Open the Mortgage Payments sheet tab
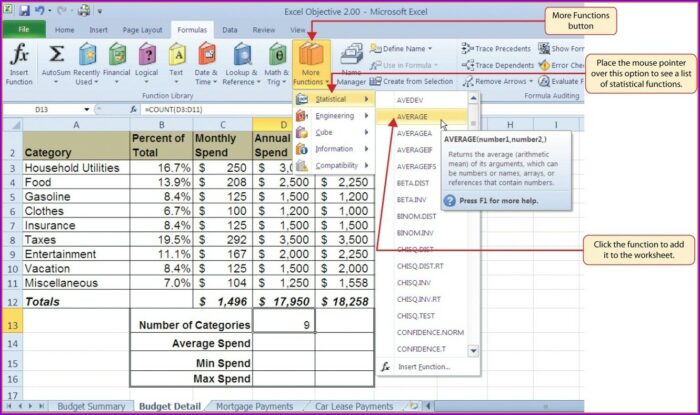 click(x=254, y=407)
